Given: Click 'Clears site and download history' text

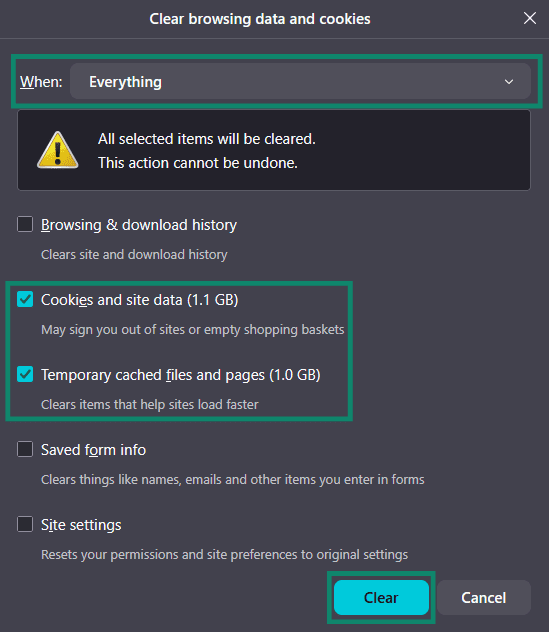Looking at the screenshot, I should coord(134,255).
